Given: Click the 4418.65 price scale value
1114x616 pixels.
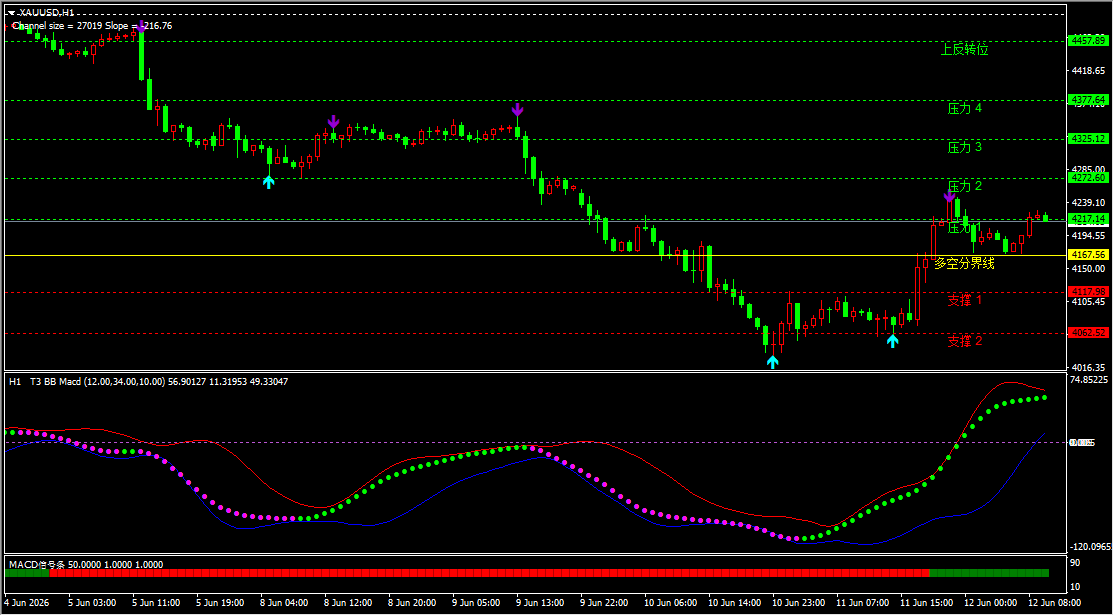Looking at the screenshot, I should tap(1088, 71).
